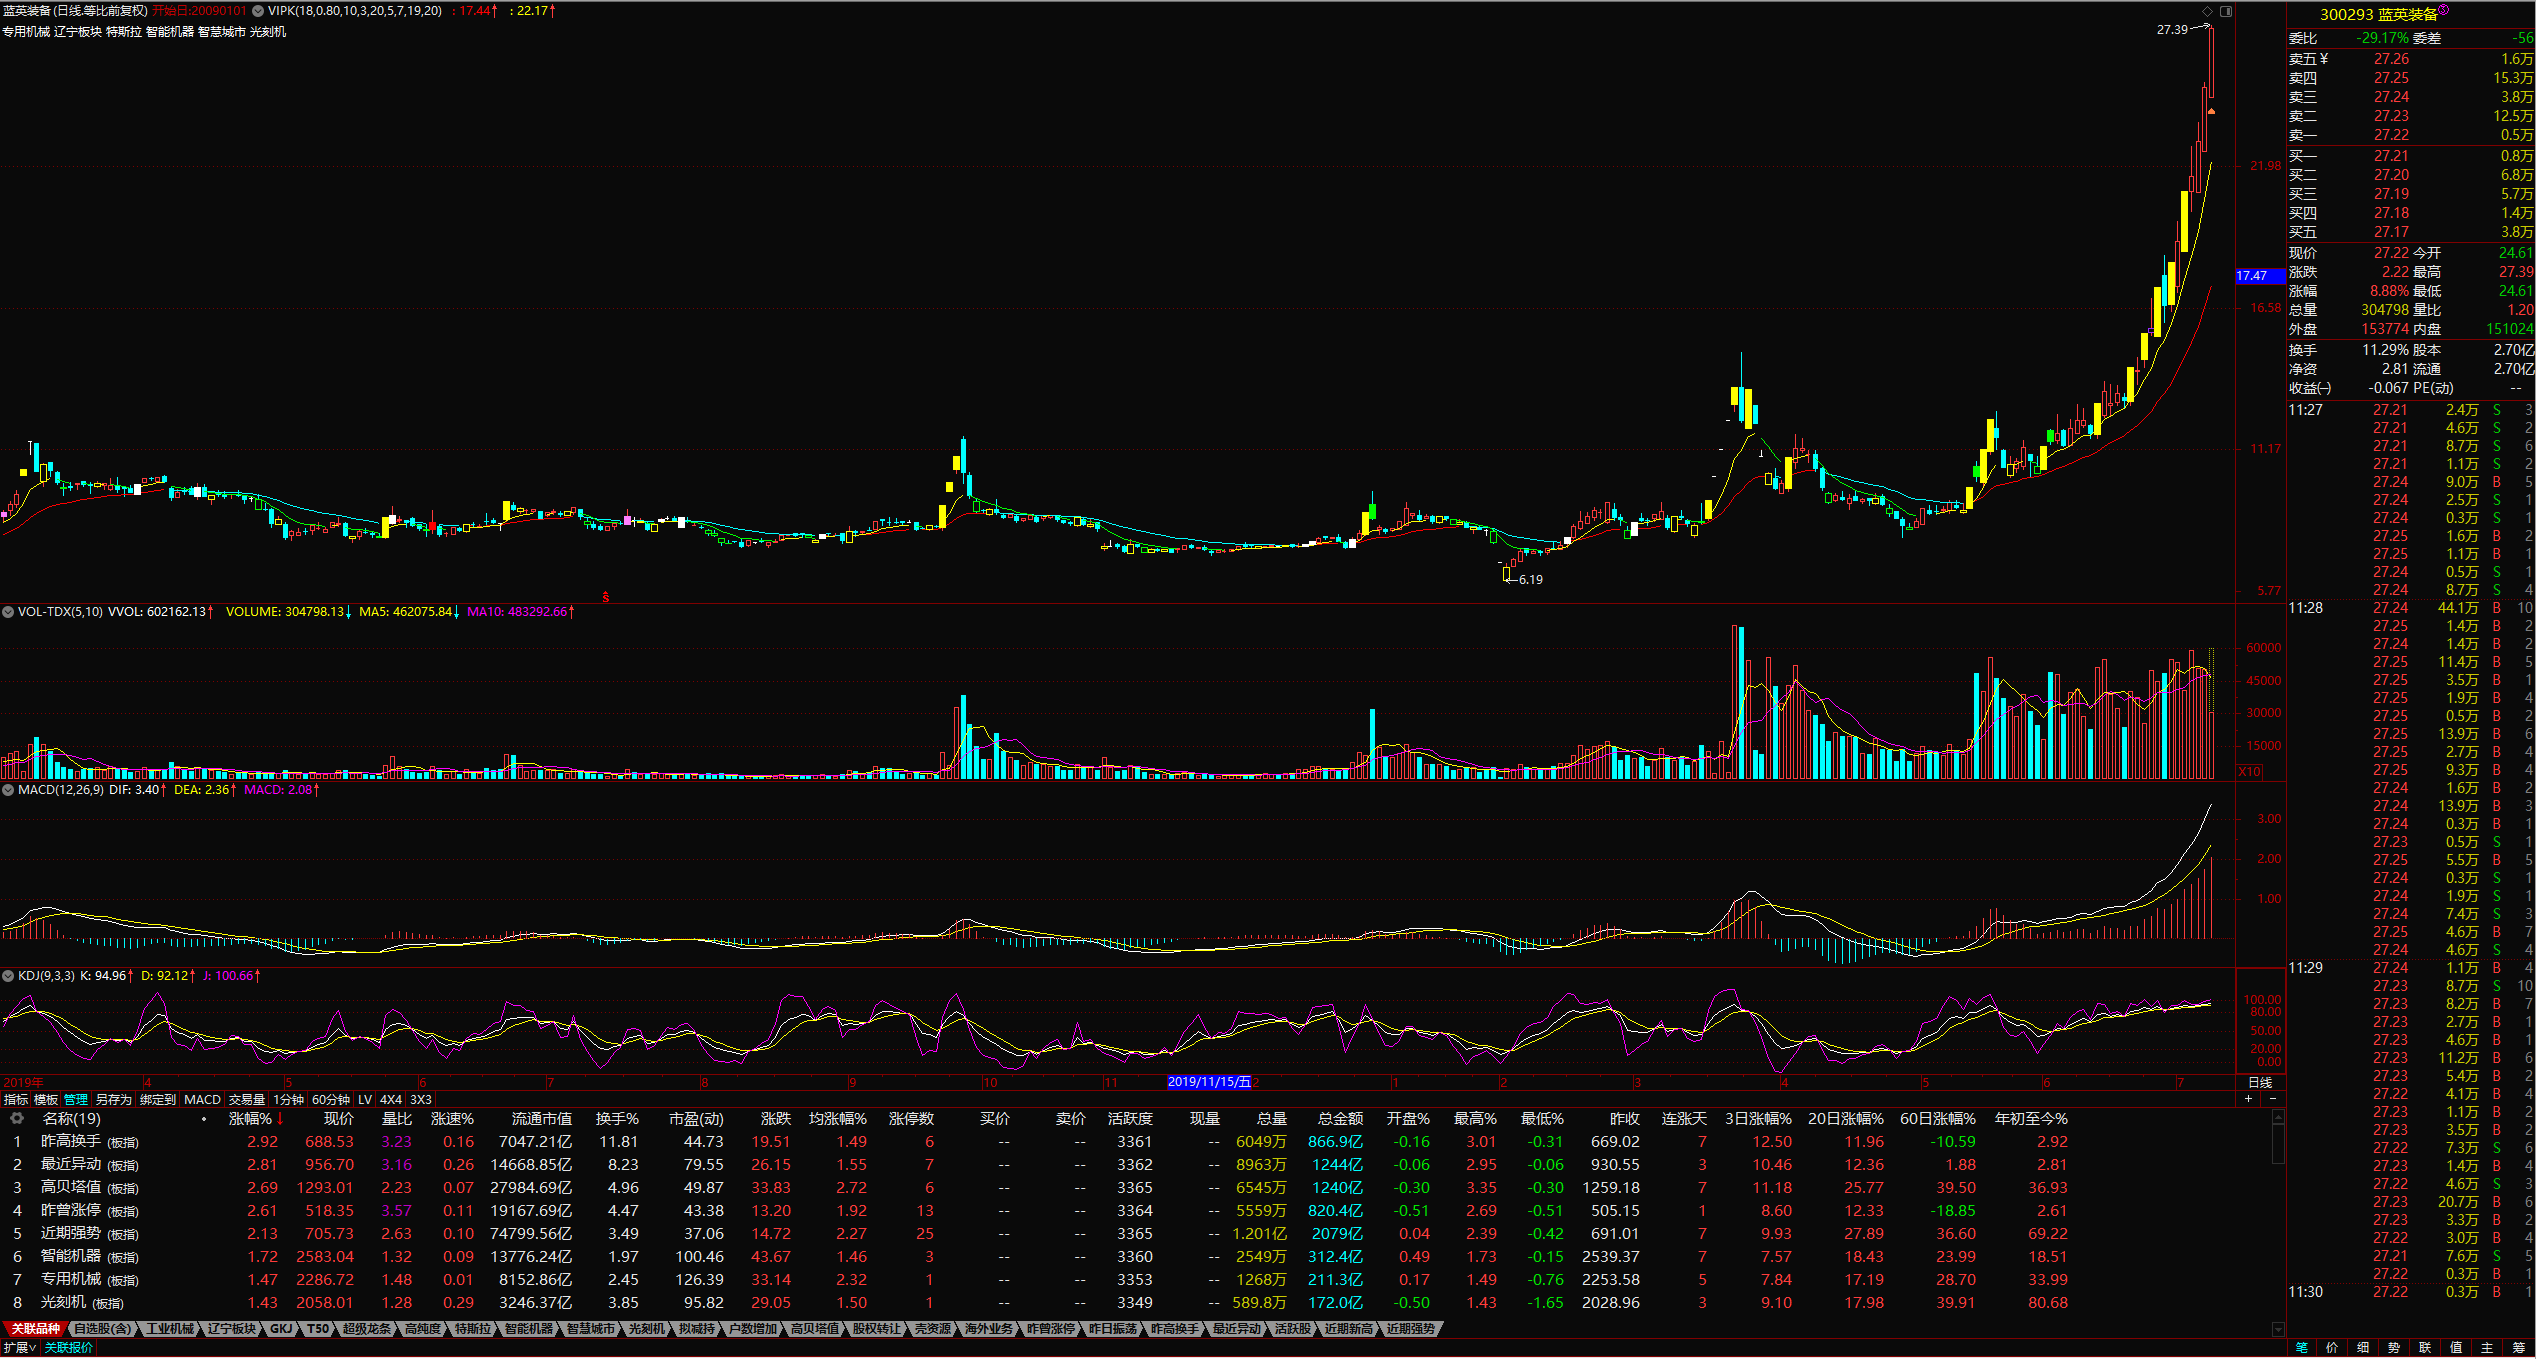Open the 日线 period selector

(x=2260, y=1083)
